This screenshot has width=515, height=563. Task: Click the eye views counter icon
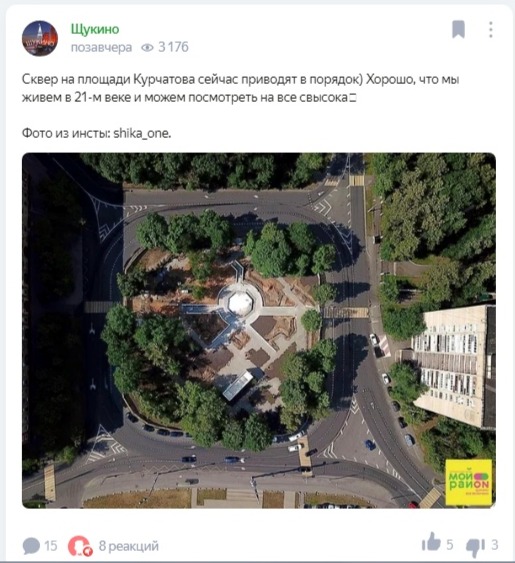pyautogui.click(x=147, y=47)
